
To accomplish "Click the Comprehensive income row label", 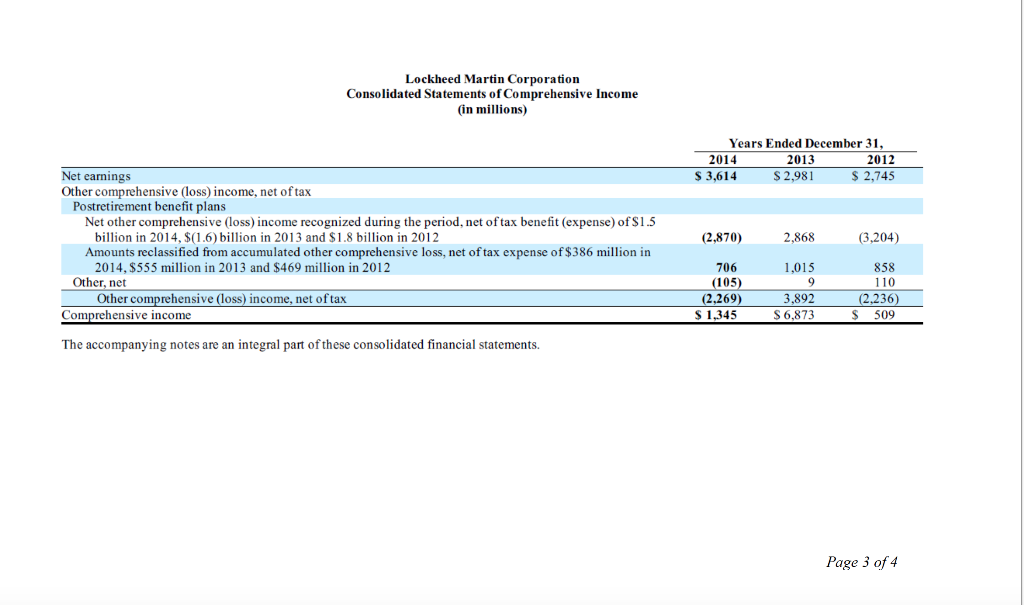I will [126, 314].
